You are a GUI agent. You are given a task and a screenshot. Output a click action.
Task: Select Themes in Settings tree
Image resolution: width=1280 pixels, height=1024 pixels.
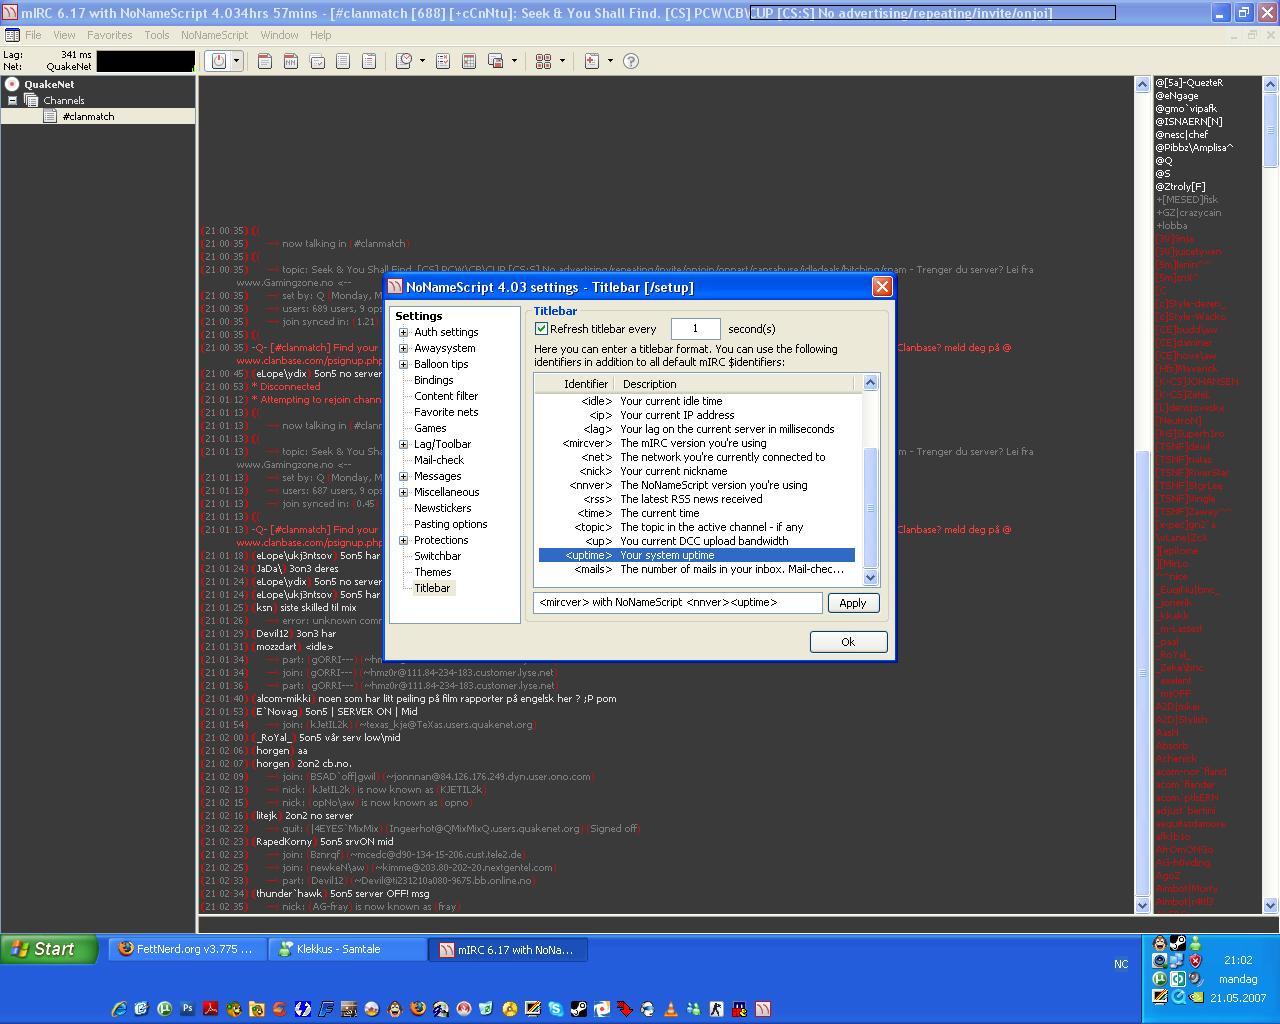pos(433,572)
